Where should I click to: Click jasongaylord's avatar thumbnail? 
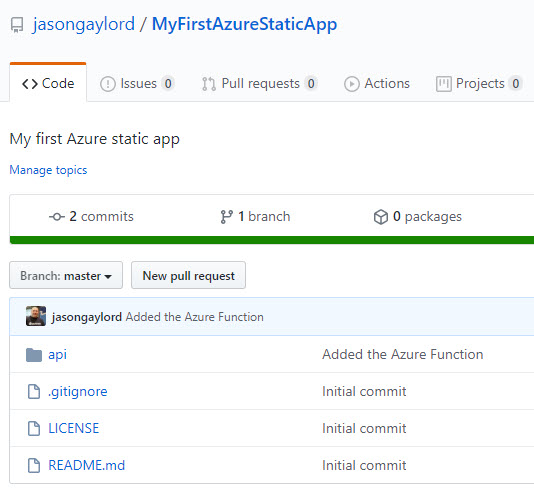coord(36,316)
